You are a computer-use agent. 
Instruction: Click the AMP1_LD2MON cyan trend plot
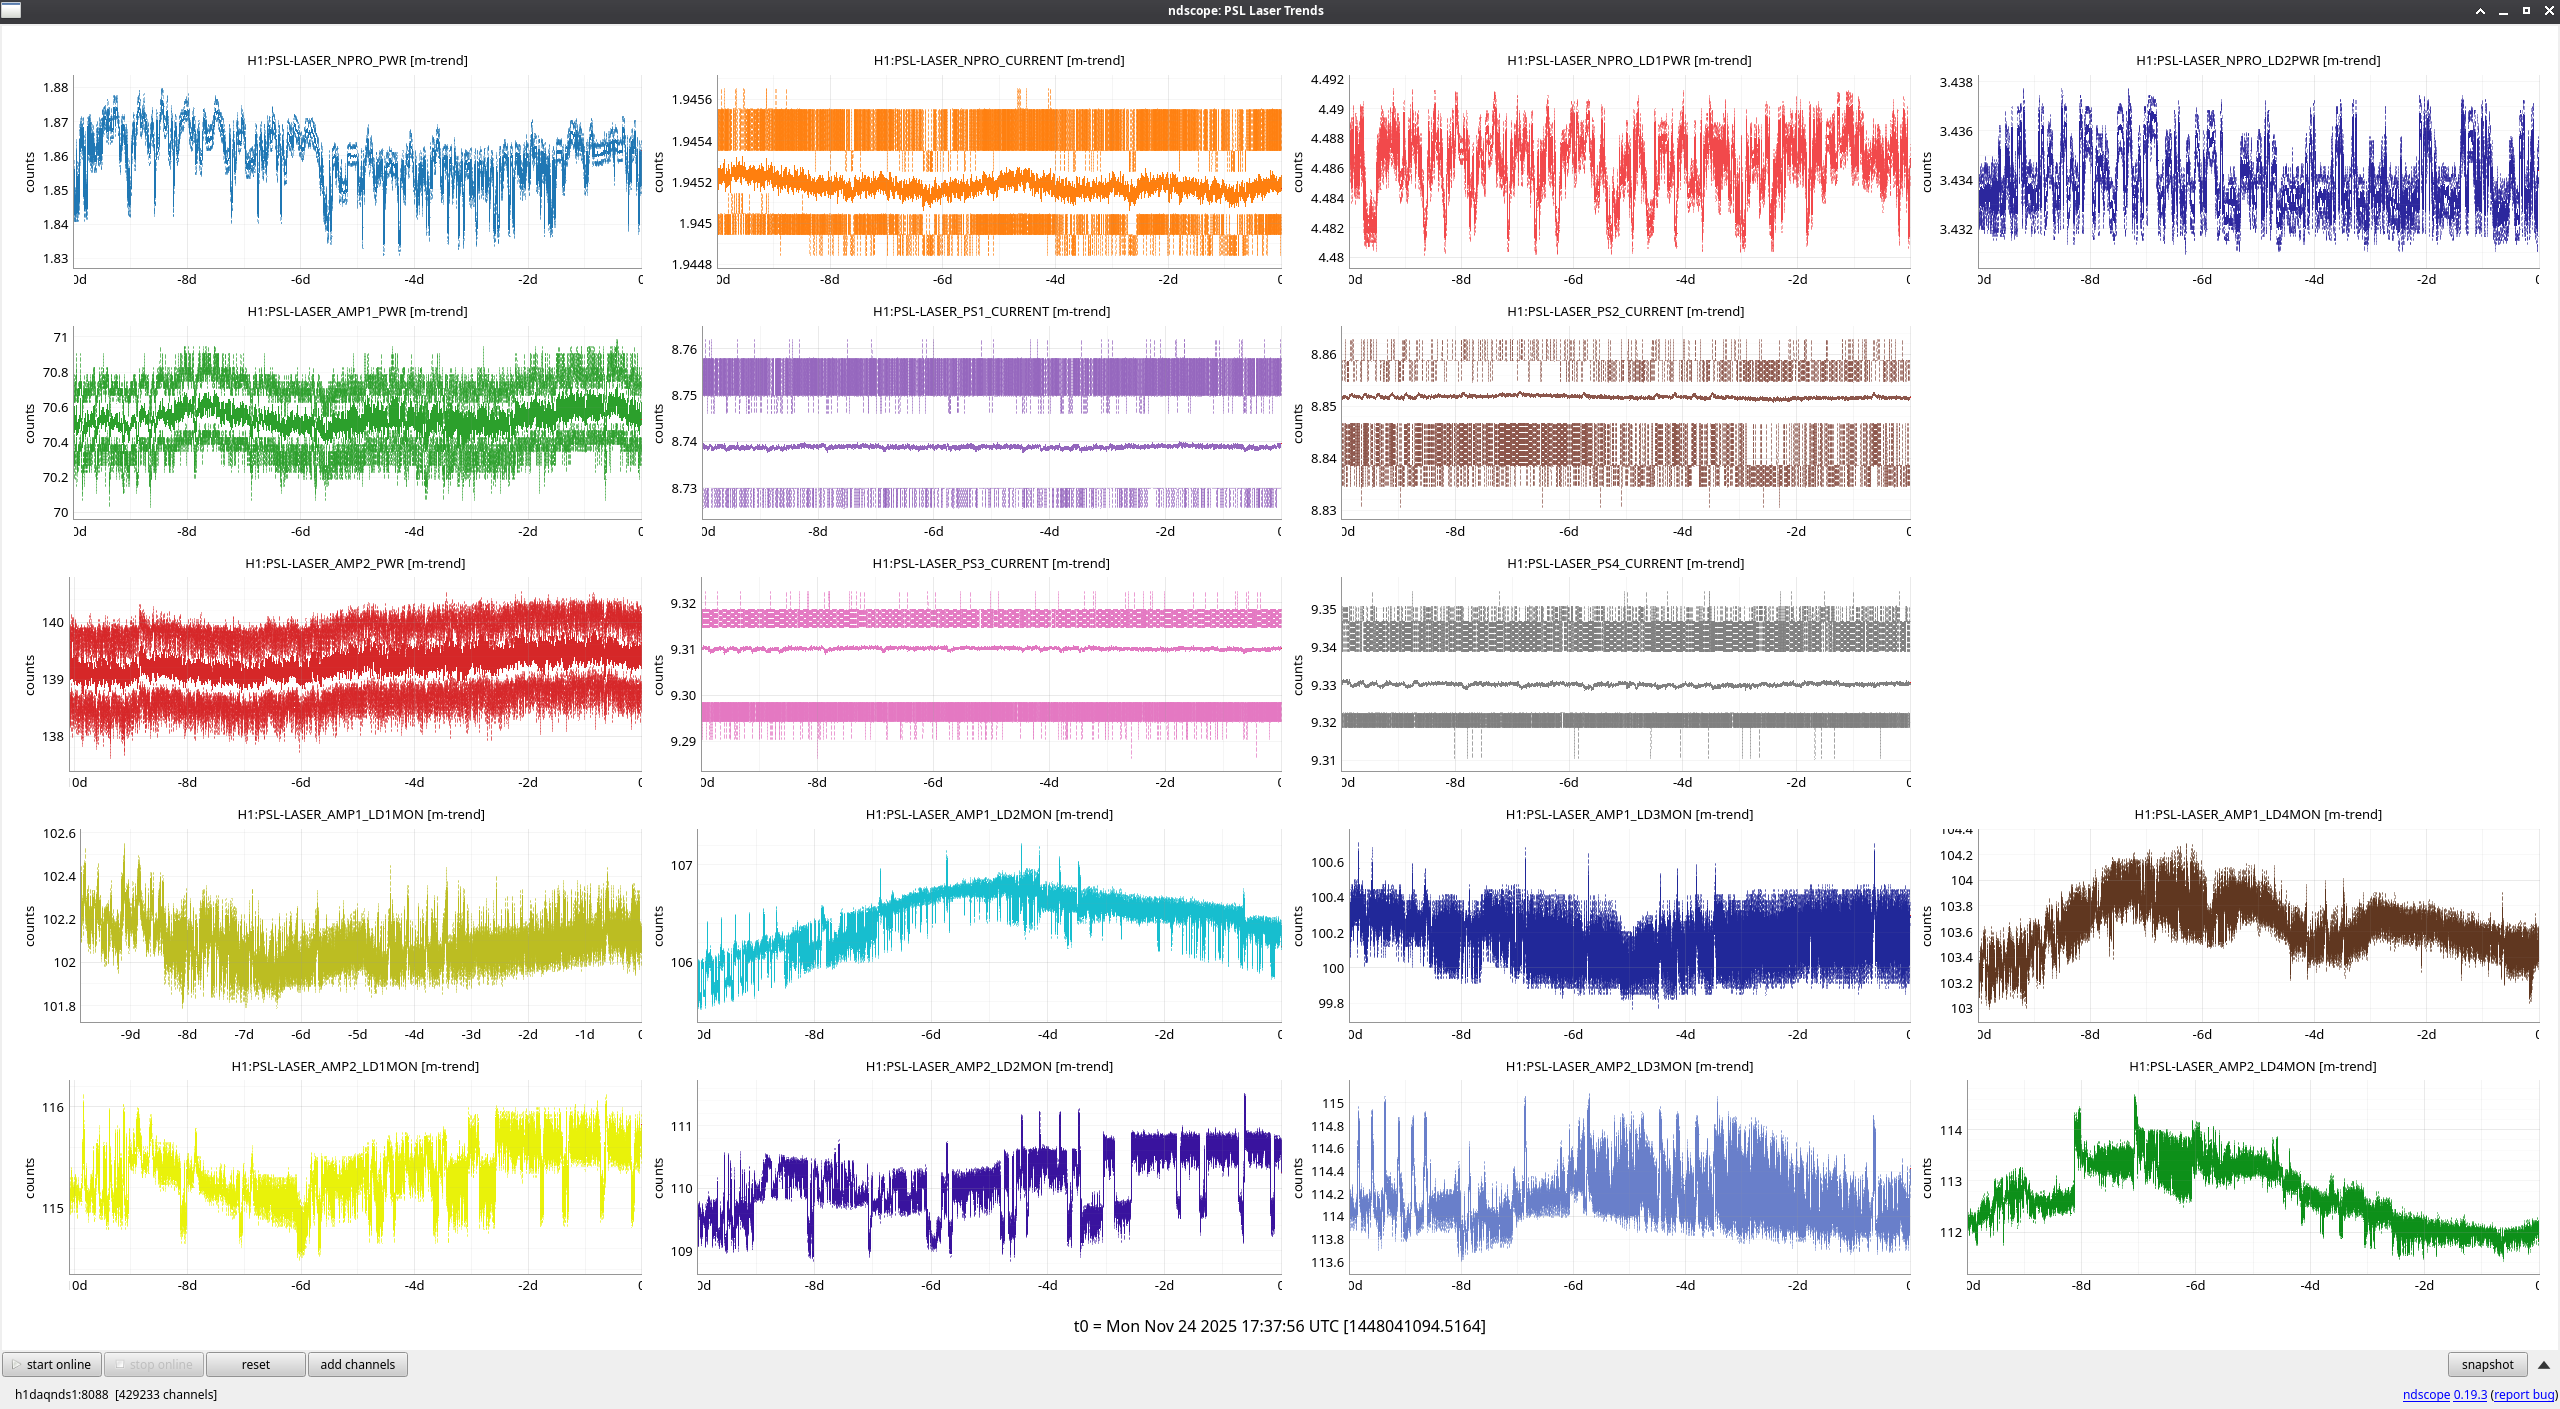(x=990, y=925)
